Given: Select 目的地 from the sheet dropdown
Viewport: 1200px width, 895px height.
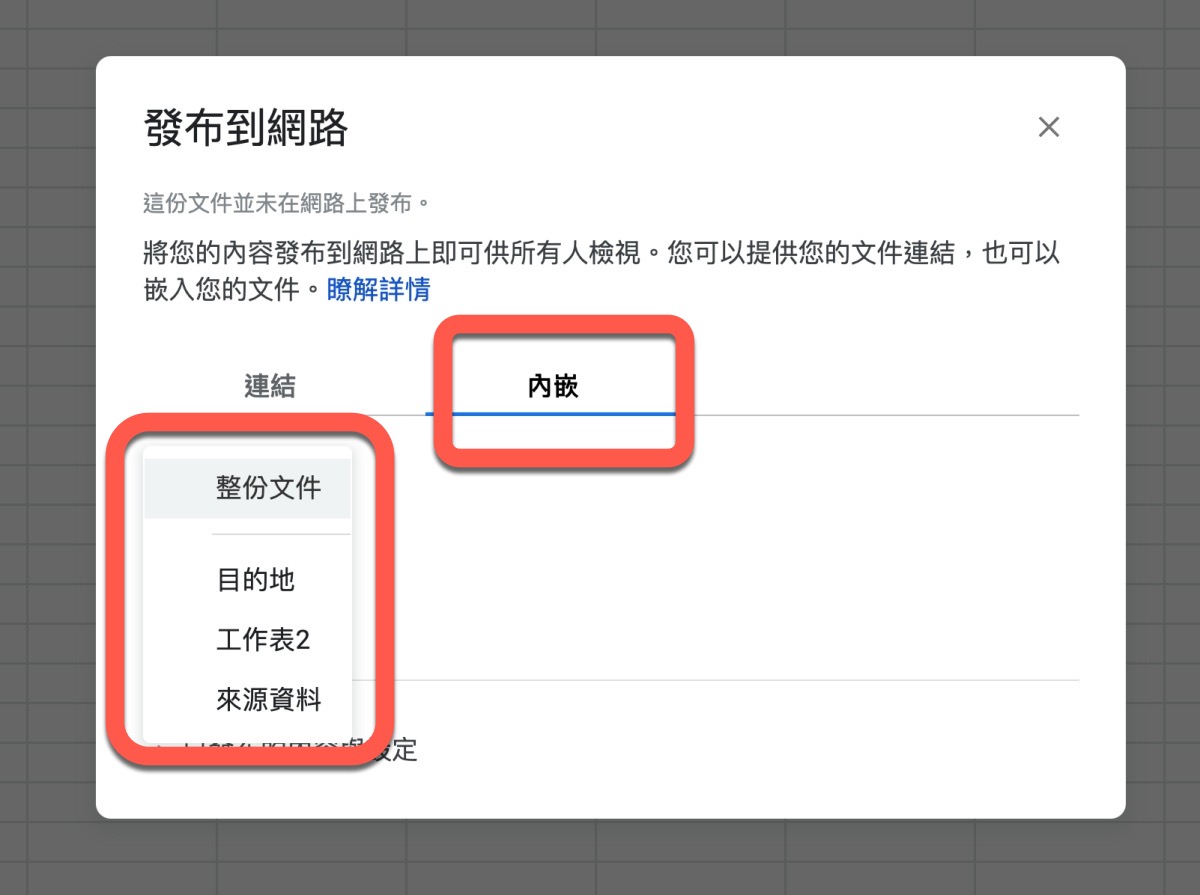Looking at the screenshot, I should point(256,580).
